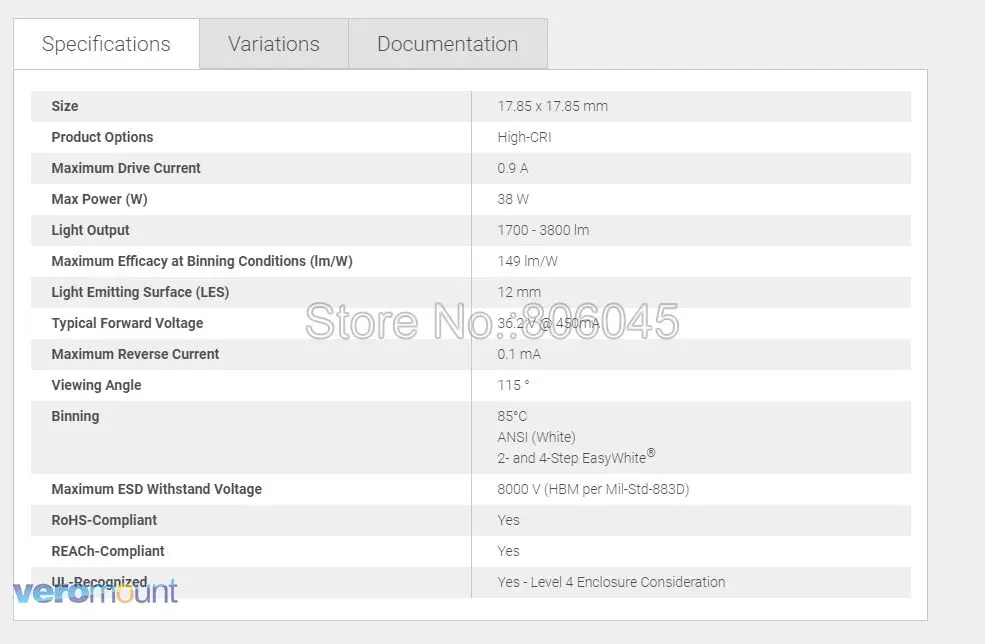This screenshot has height=644, width=985.
Task: Select the 'Typical Forward Voltage' label
Action: (128, 323)
